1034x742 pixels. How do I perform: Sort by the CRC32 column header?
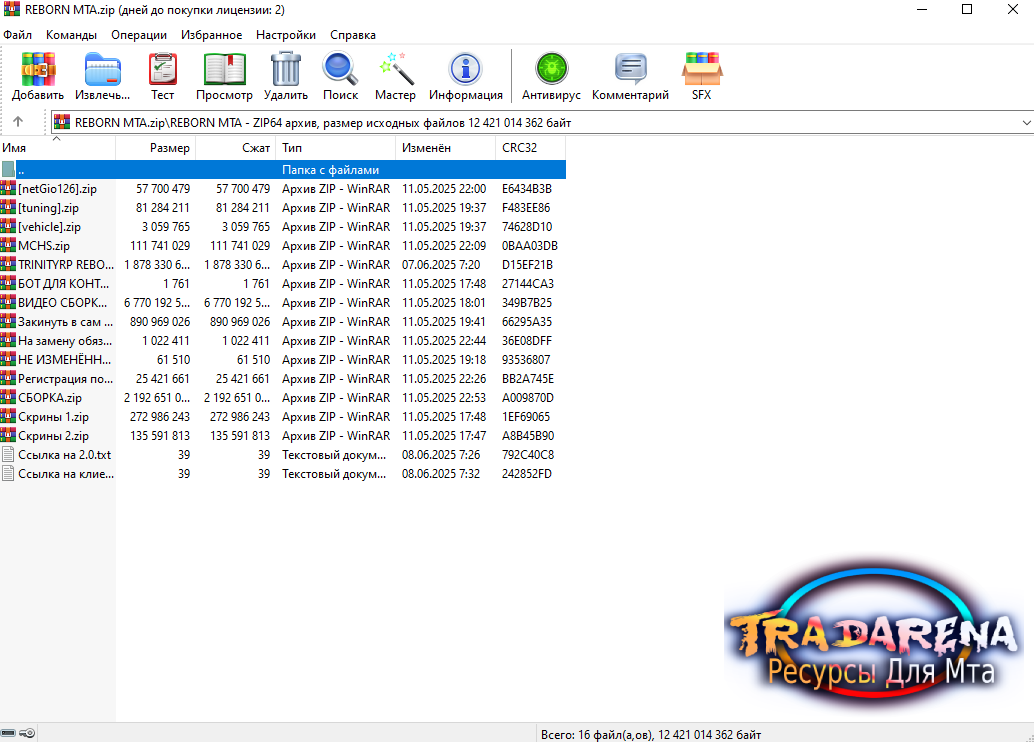530,148
